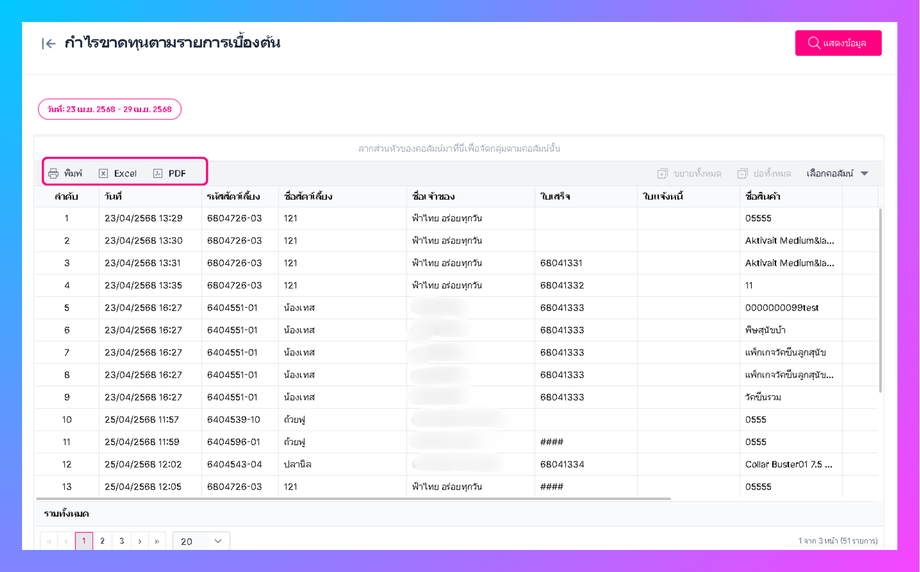Go to page 2 of the table
Image resolution: width=920 pixels, height=572 pixels.
[102, 541]
